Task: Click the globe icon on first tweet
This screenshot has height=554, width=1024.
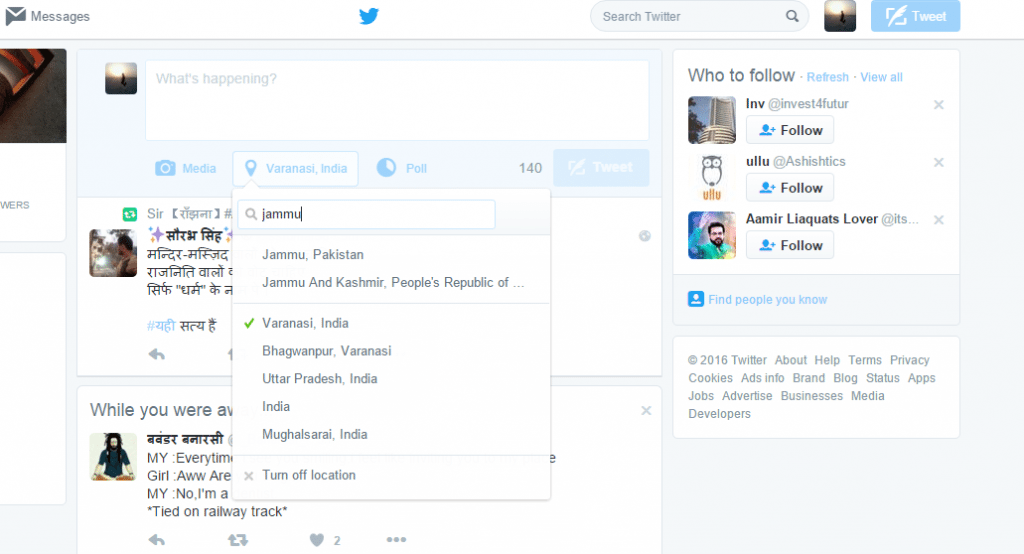Action: point(645,236)
